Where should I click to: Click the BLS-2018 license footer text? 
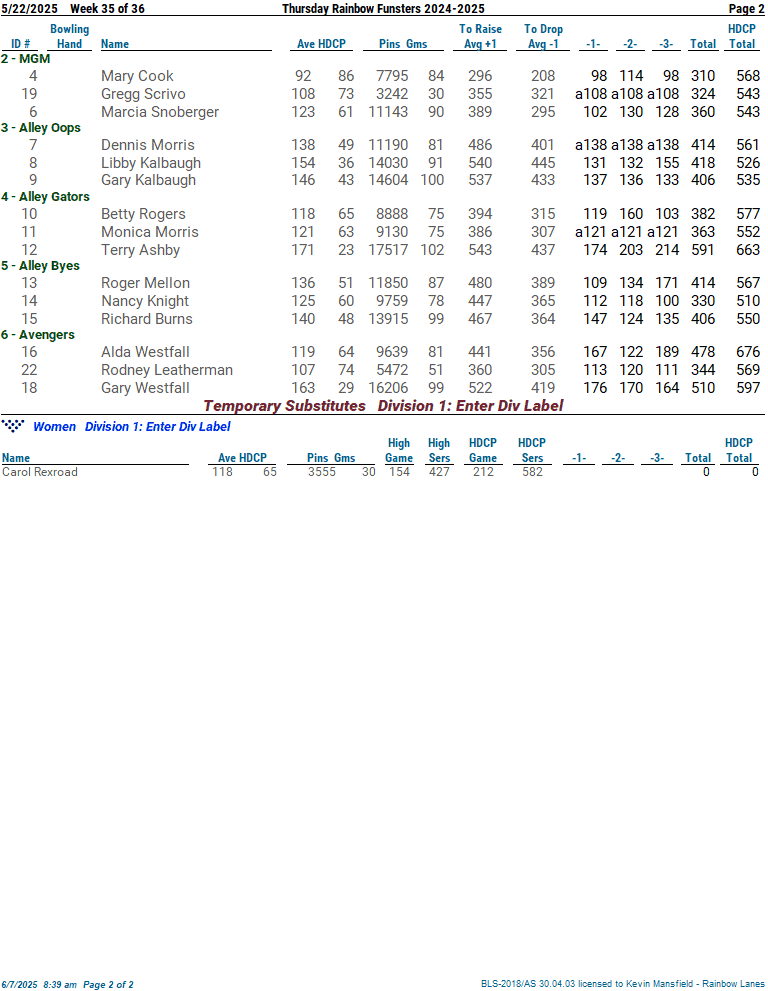coord(623,984)
